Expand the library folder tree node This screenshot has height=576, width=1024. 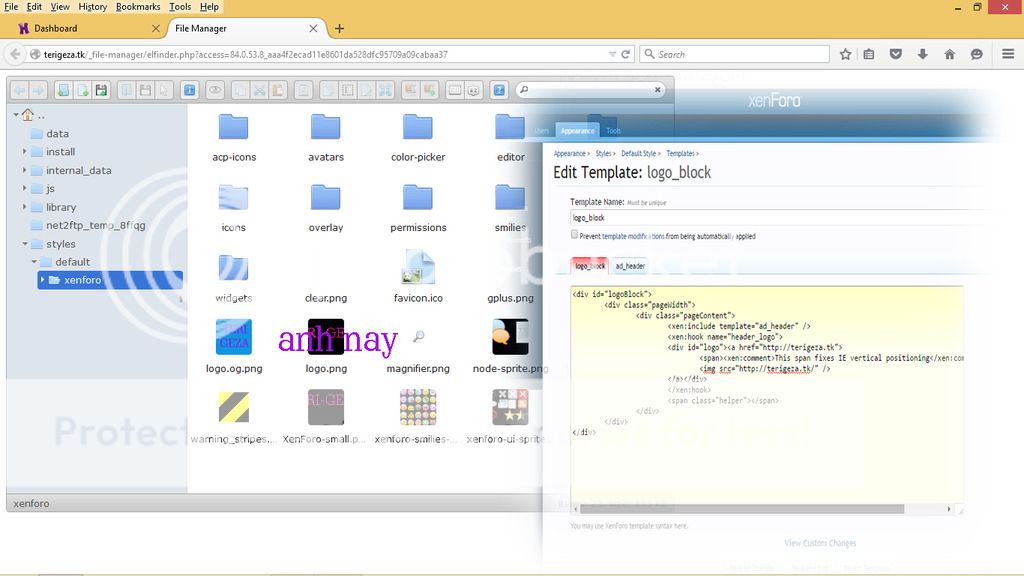pyautogui.click(x=24, y=207)
